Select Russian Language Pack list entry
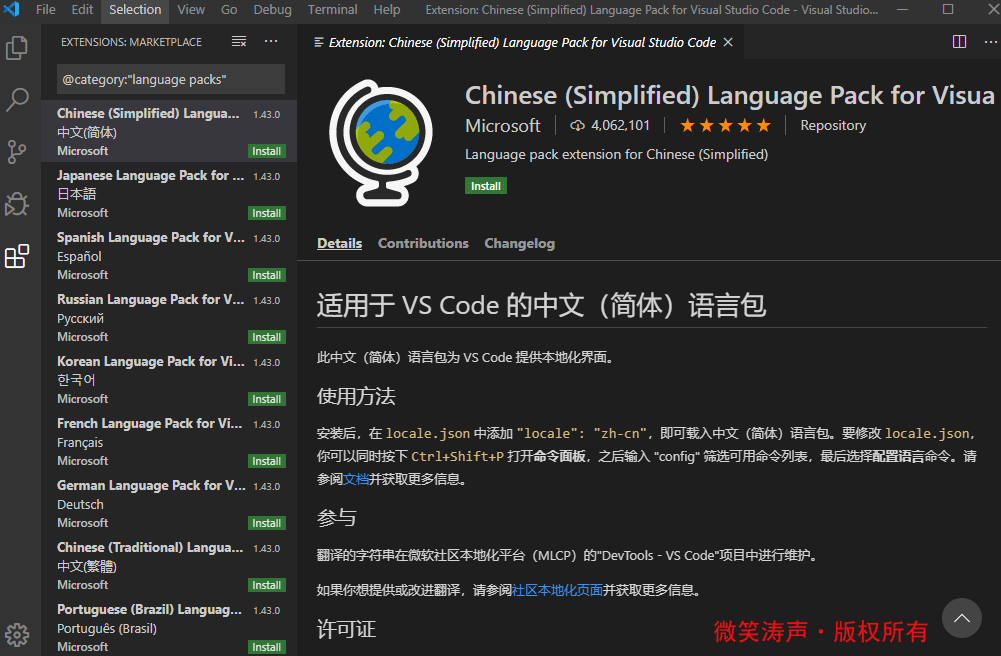1001x656 pixels. (169, 317)
